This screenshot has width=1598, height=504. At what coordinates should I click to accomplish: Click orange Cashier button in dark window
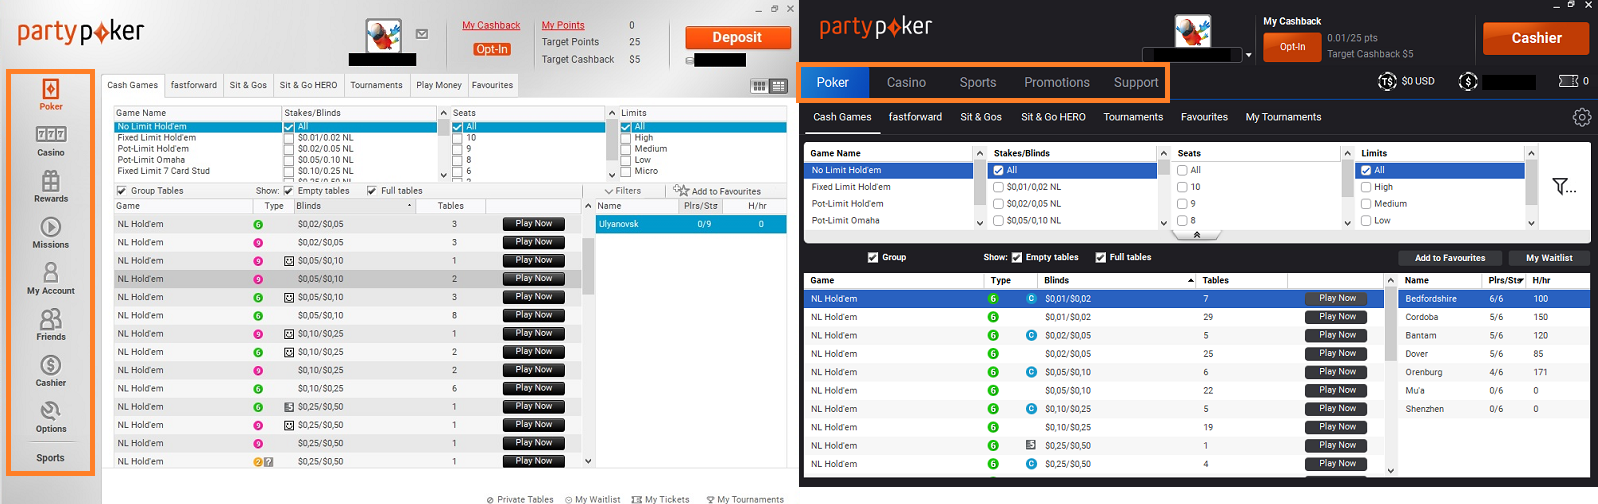pyautogui.click(x=1536, y=38)
